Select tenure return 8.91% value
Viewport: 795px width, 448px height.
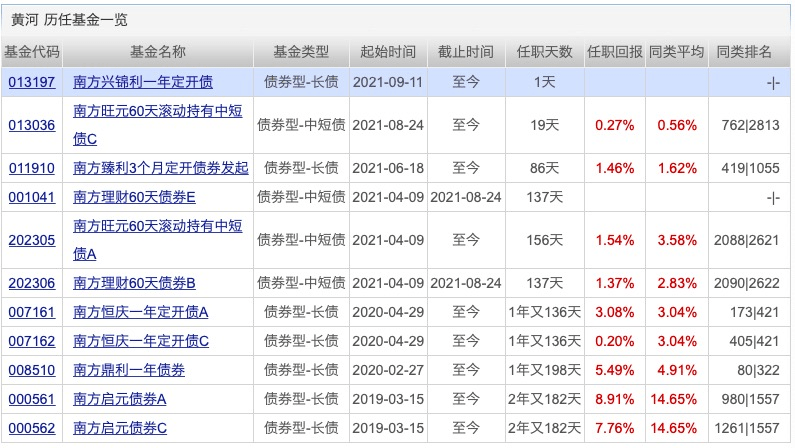[x=615, y=399]
